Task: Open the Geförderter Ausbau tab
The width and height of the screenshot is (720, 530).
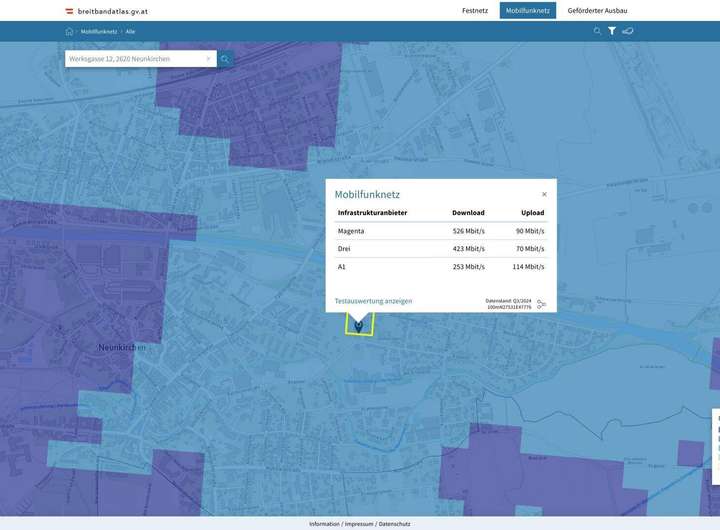Action: [x=597, y=10]
